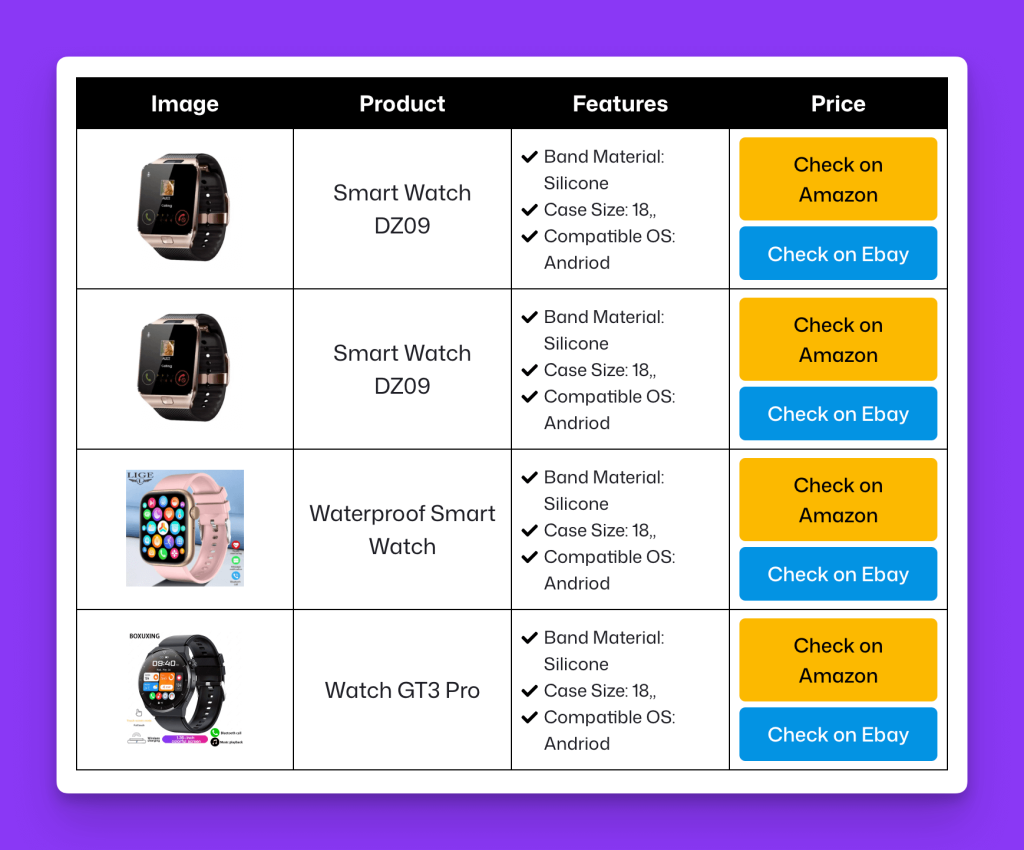Viewport: 1024px width, 850px height.
Task: Open the pink Waterproof Smart Watch image
Action: (185, 528)
